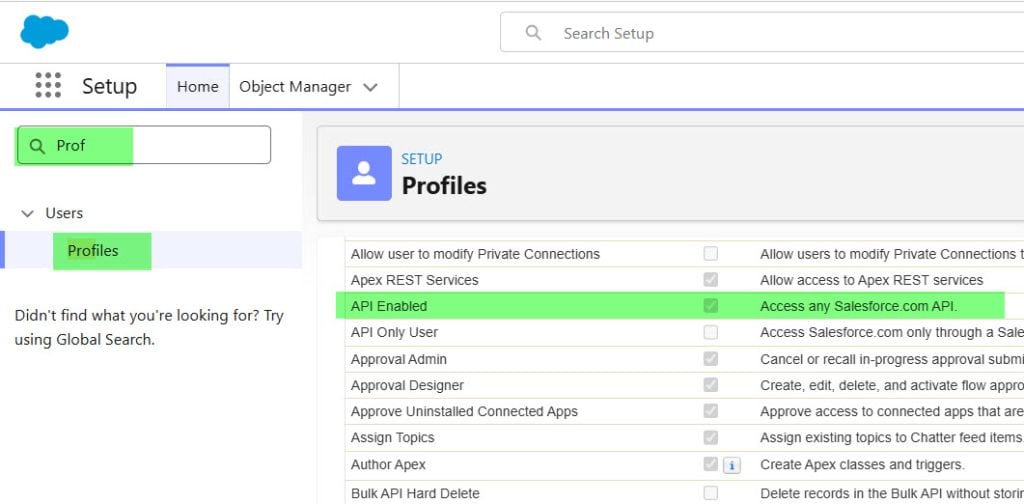
Task: Click 'Create, edit, delete, and activate flow' description
Action: click(892, 385)
